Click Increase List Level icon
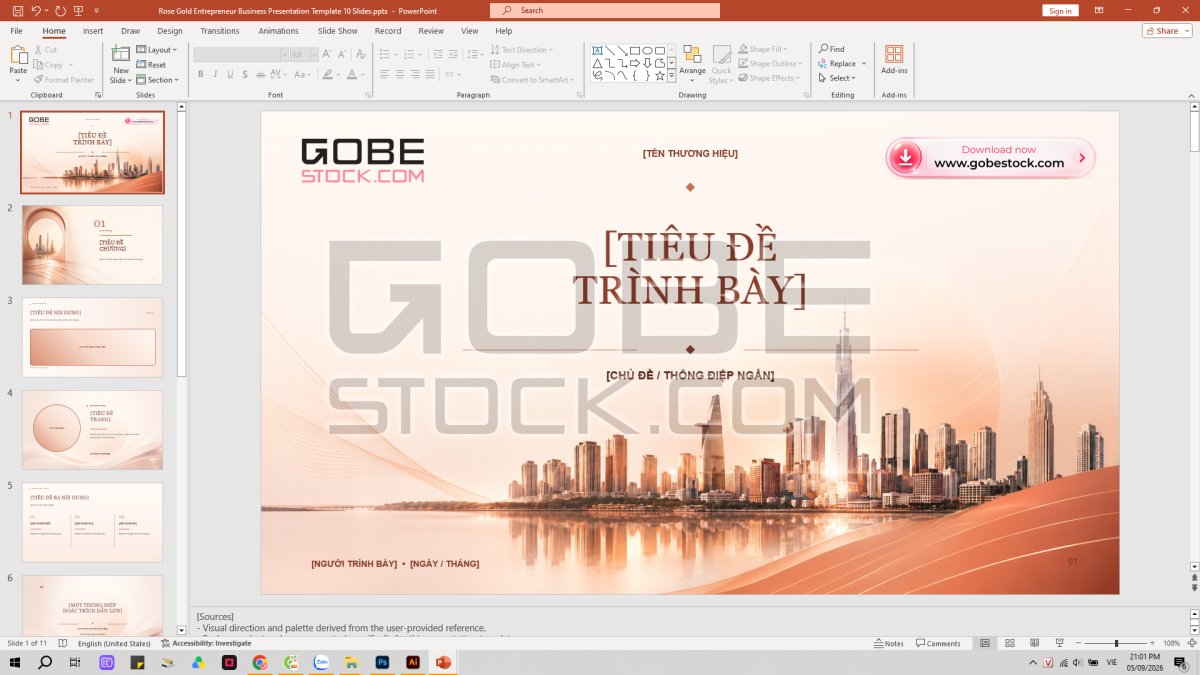The height and width of the screenshot is (675, 1200). (451, 55)
